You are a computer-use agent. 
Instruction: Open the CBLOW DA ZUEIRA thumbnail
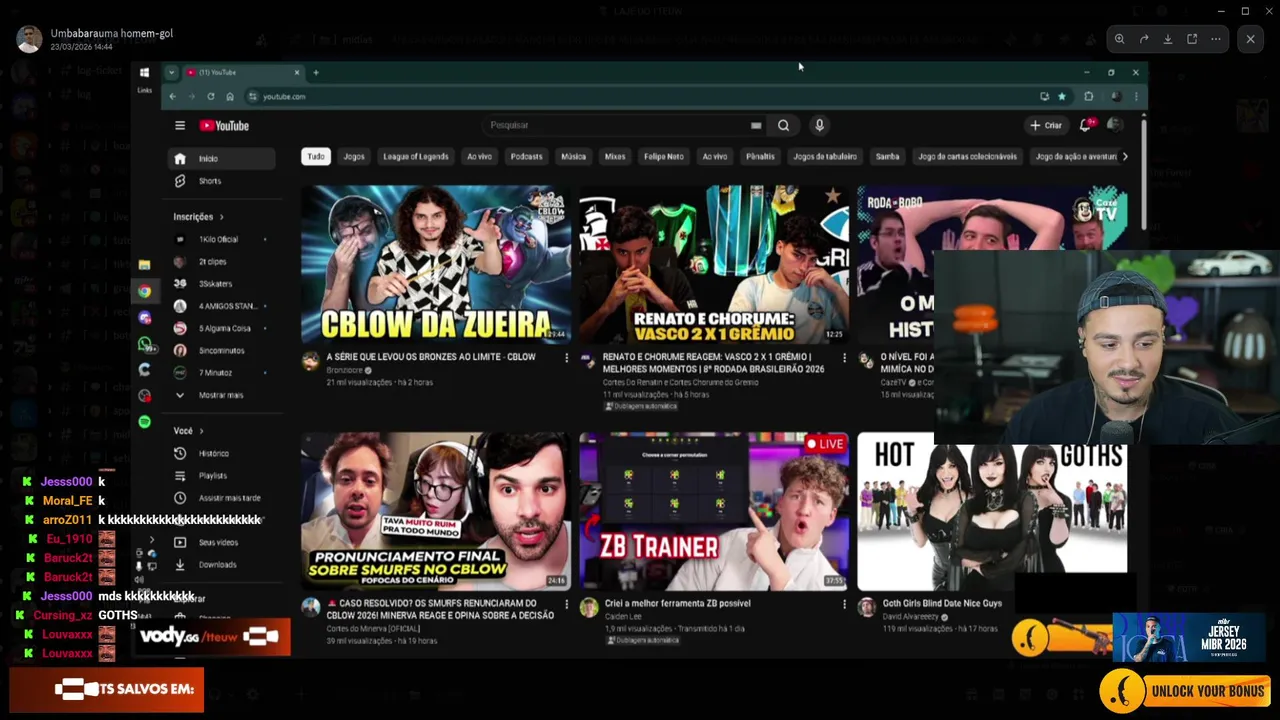[436, 263]
